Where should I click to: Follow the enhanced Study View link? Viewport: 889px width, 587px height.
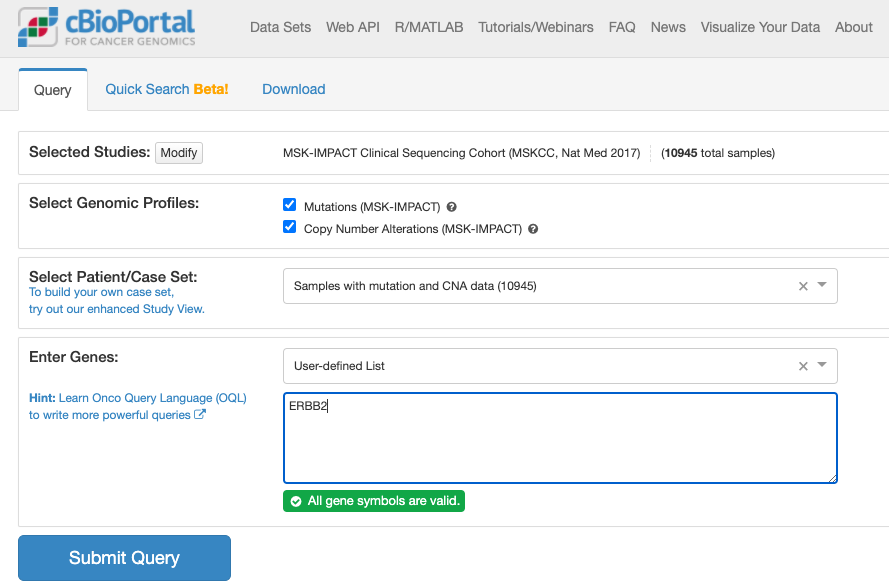pos(117,309)
